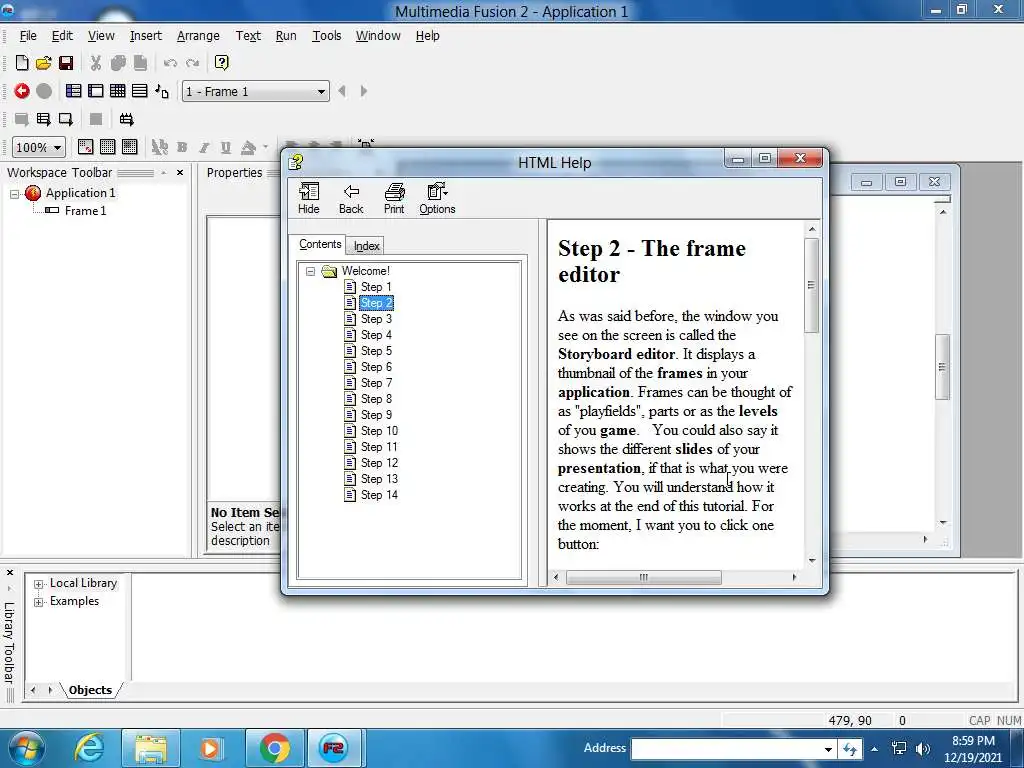Open the Frame editor icon
Image resolution: width=1024 pixels, height=768 pixels.
[96, 91]
